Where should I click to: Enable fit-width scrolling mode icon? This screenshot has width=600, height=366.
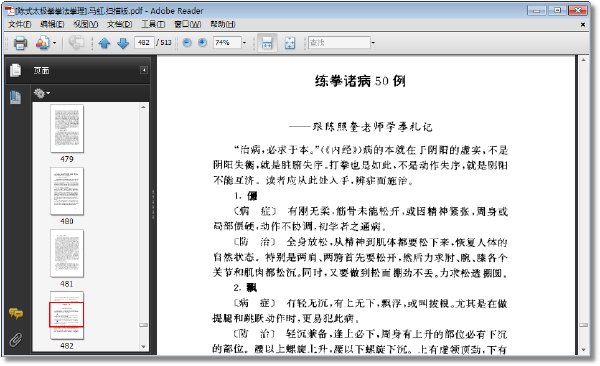(267, 43)
